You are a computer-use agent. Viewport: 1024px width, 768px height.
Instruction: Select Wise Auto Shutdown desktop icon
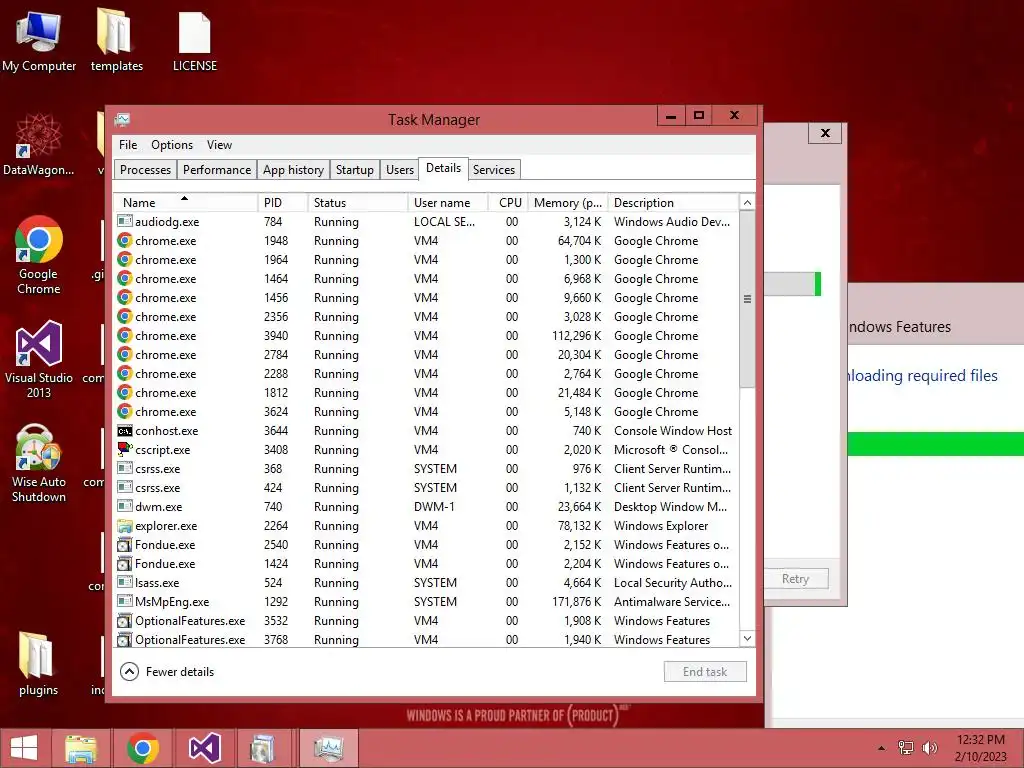coord(39,463)
